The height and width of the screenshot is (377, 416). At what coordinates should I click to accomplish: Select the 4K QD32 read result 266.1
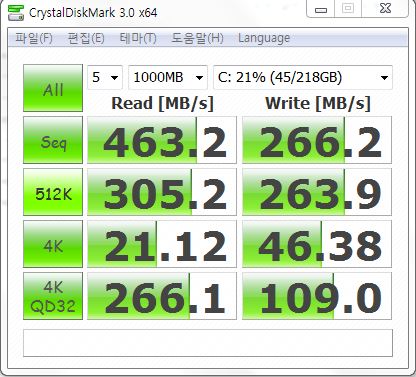(x=162, y=296)
